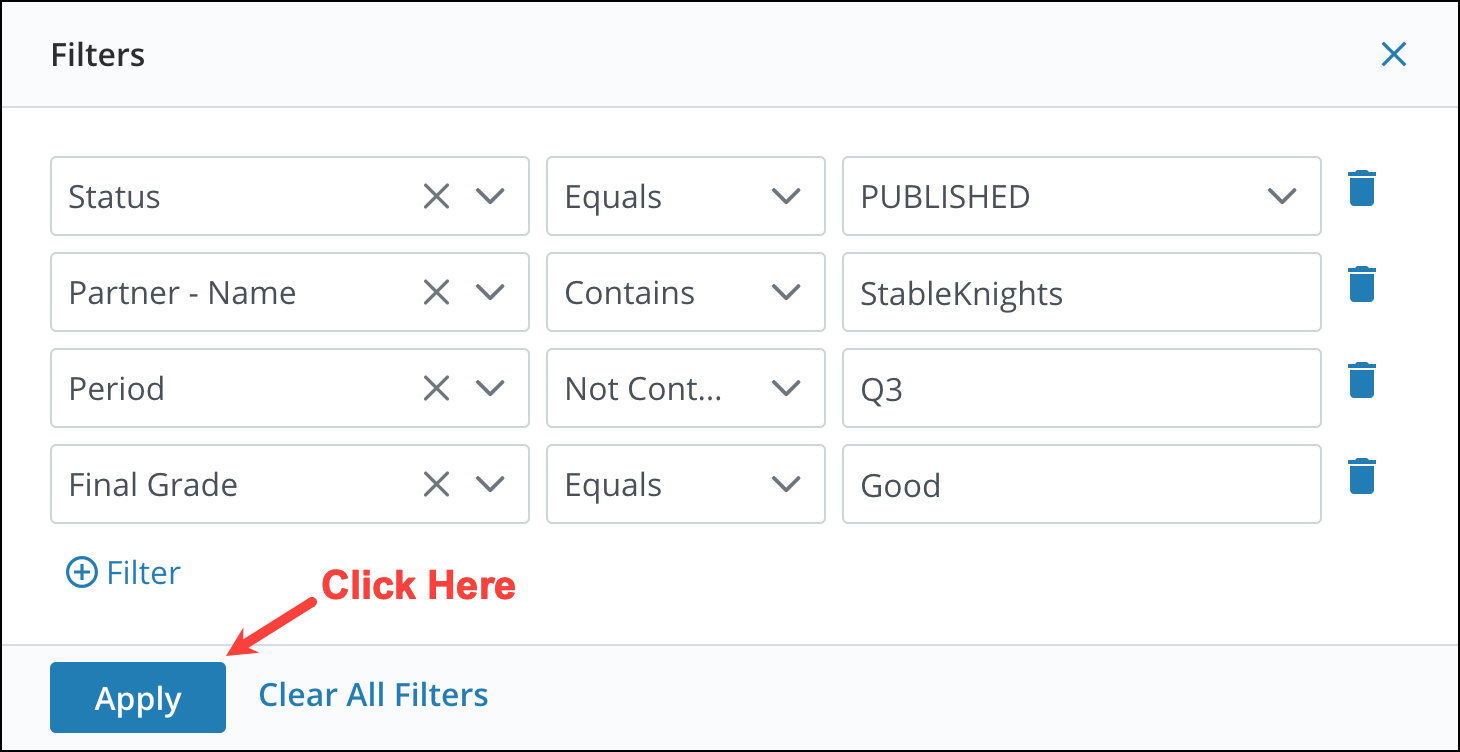
Task: Clear the Final Grade field selection
Action: pos(436,484)
